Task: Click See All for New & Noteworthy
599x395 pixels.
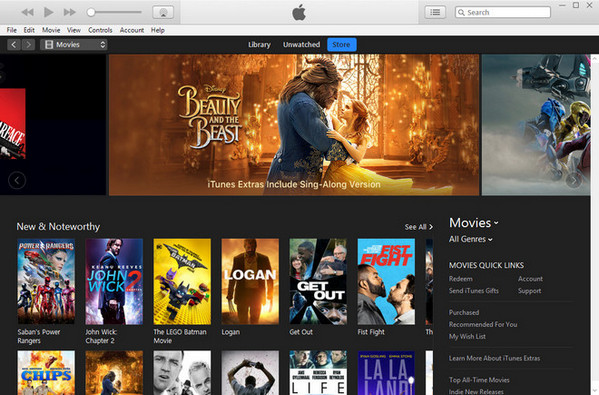Action: click(x=419, y=227)
